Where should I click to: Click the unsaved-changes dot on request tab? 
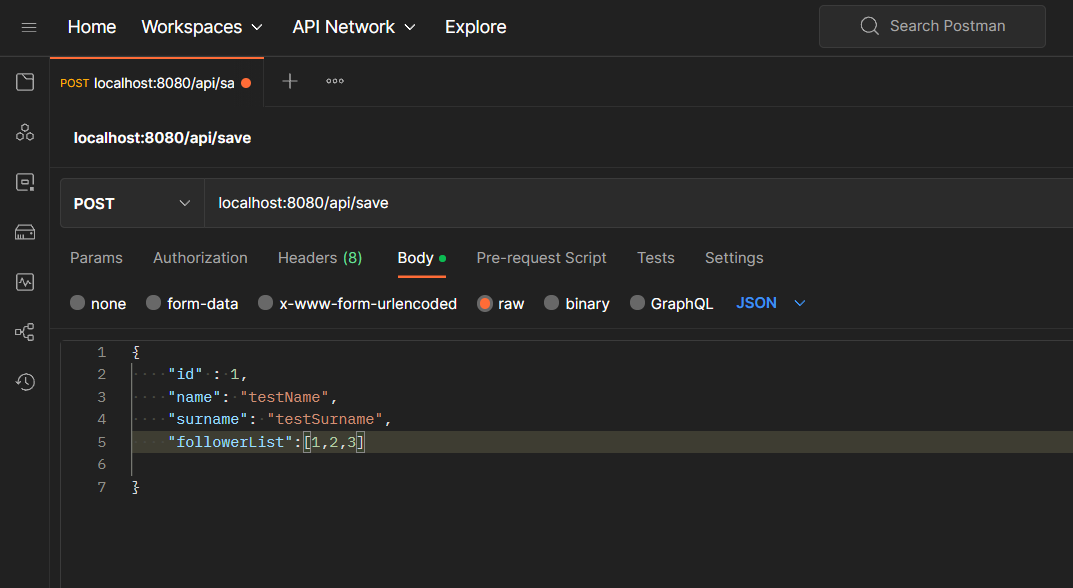click(246, 83)
